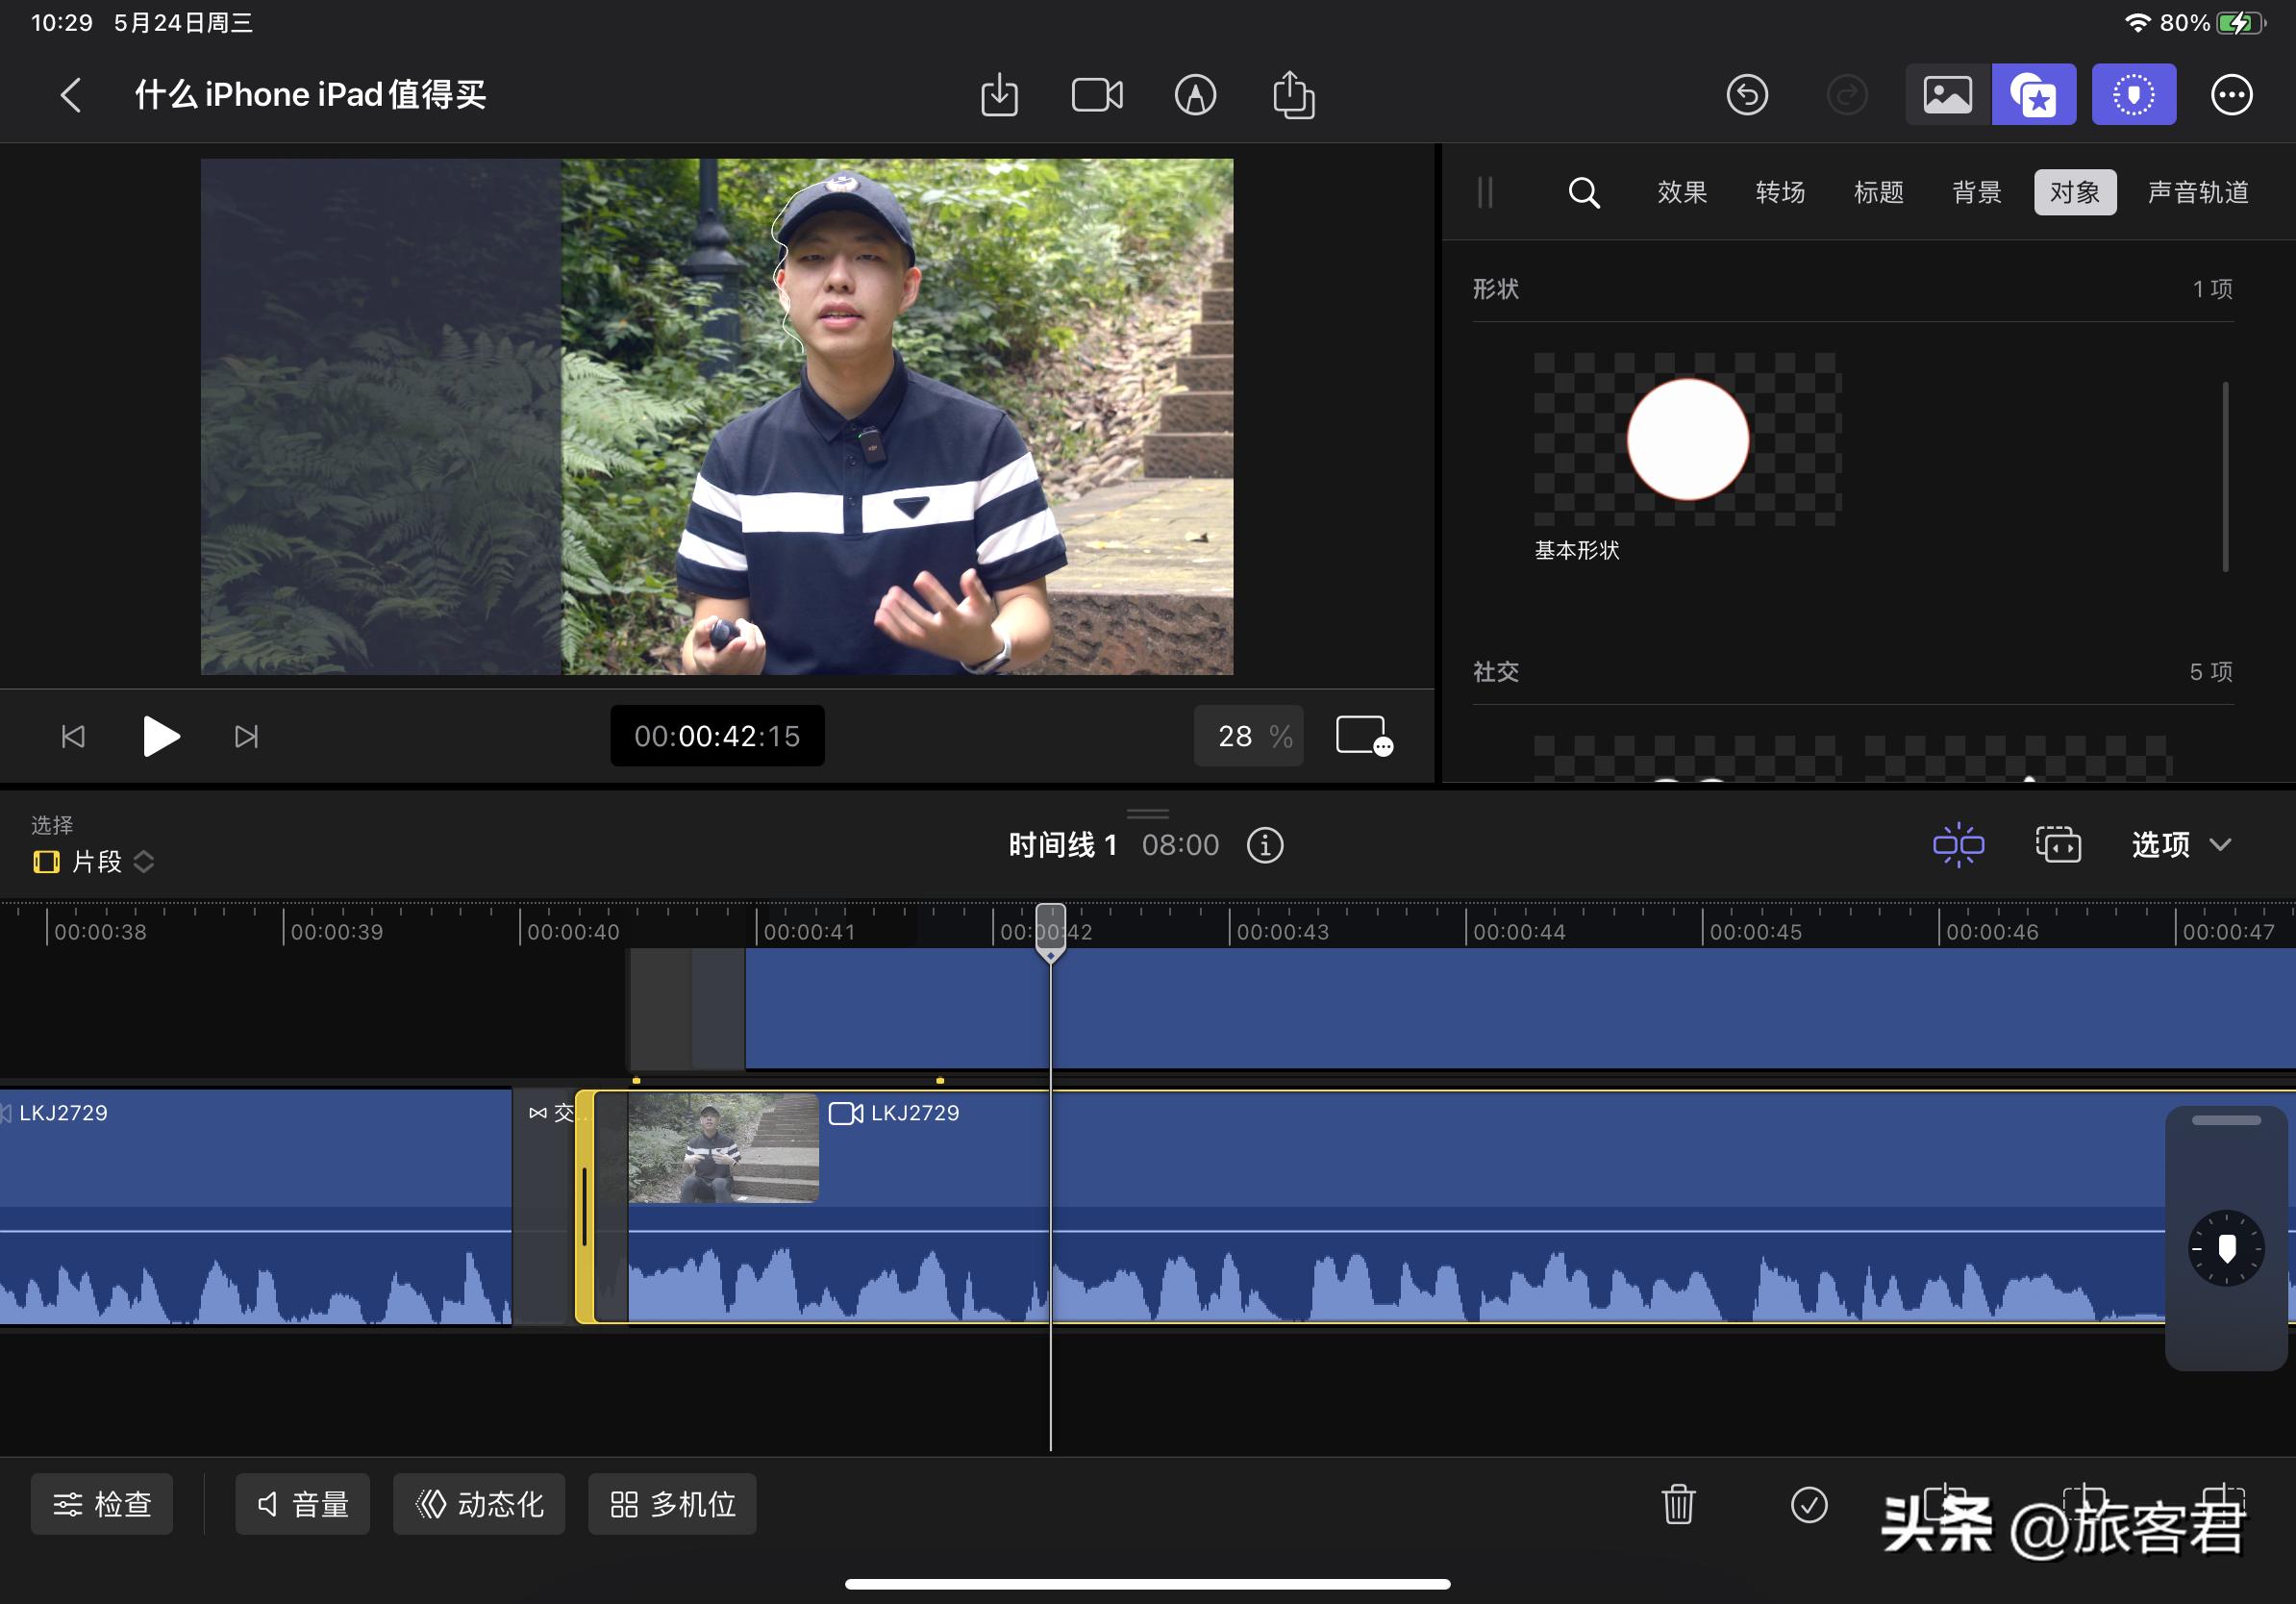The width and height of the screenshot is (2296, 1604).
Task: Click the 动态化 button
Action: point(479,1503)
